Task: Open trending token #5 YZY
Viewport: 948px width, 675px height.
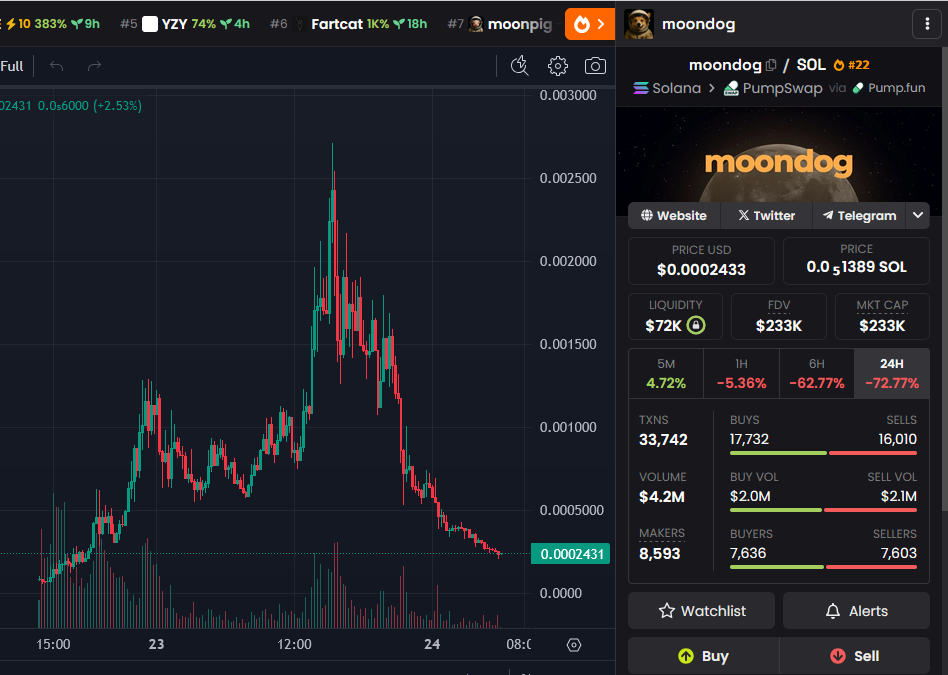Action: [x=185, y=24]
